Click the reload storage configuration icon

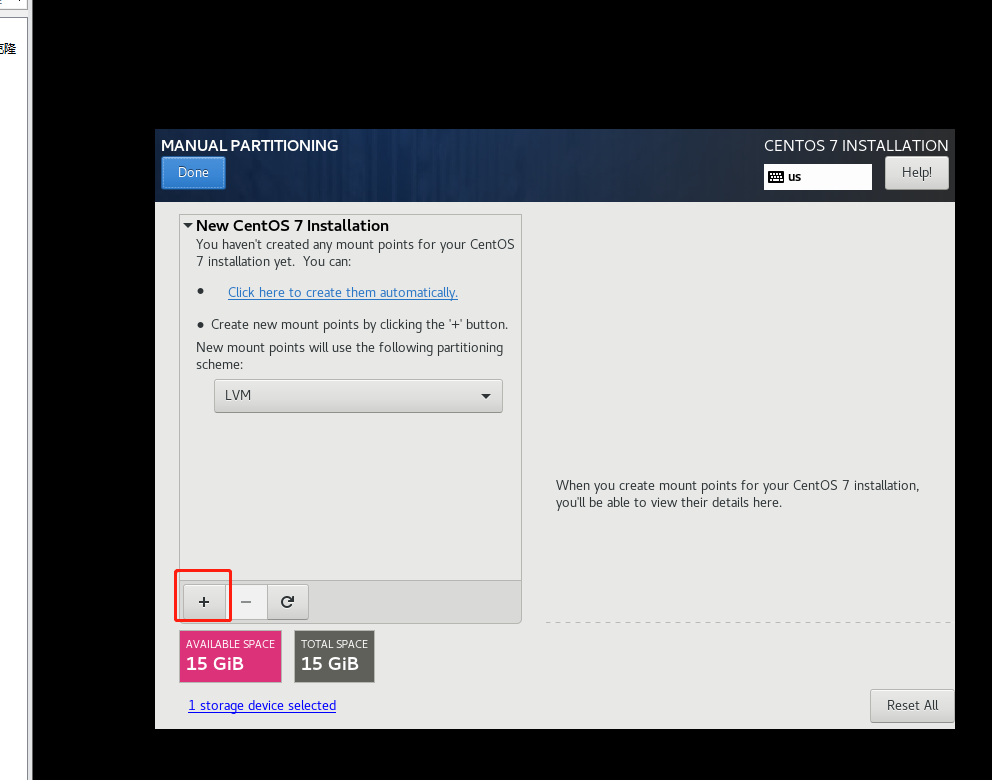(287, 602)
